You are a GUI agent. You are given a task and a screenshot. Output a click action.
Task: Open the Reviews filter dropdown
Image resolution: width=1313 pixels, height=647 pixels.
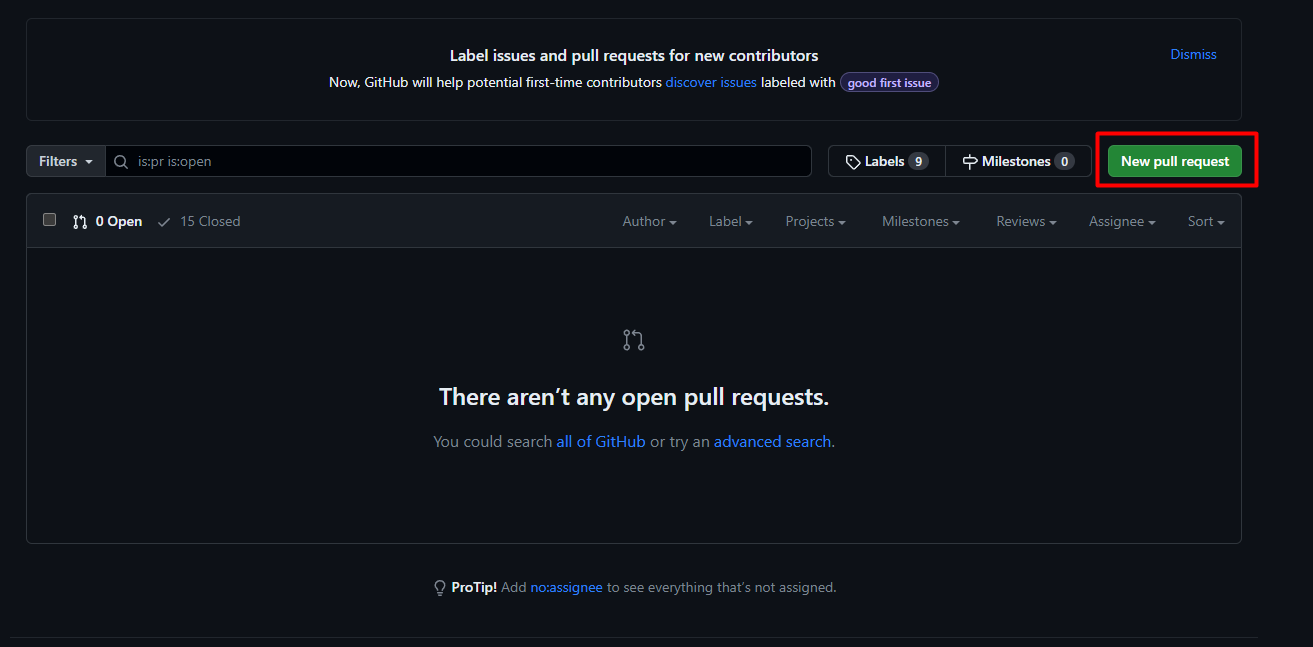1026,222
